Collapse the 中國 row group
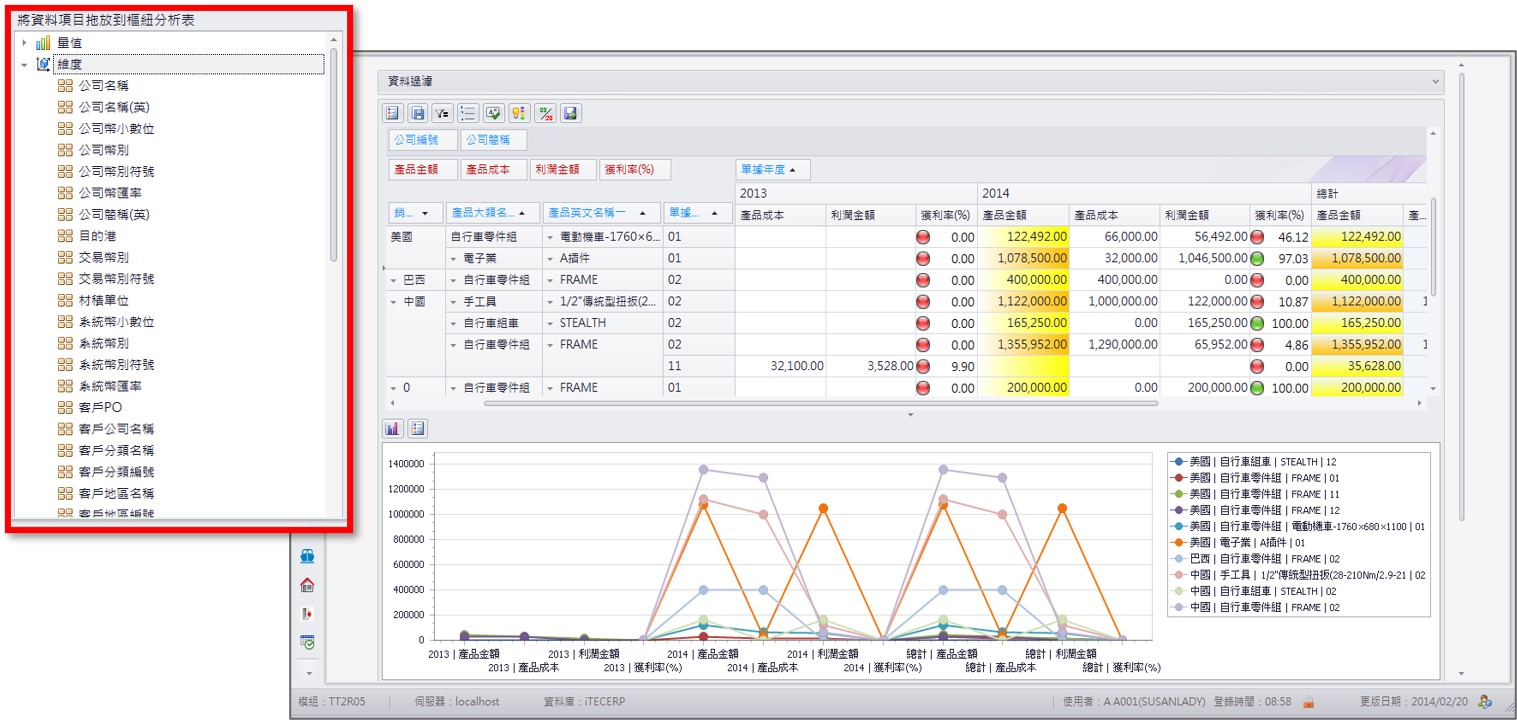Image resolution: width=1517 pixels, height=720 pixels. point(394,302)
